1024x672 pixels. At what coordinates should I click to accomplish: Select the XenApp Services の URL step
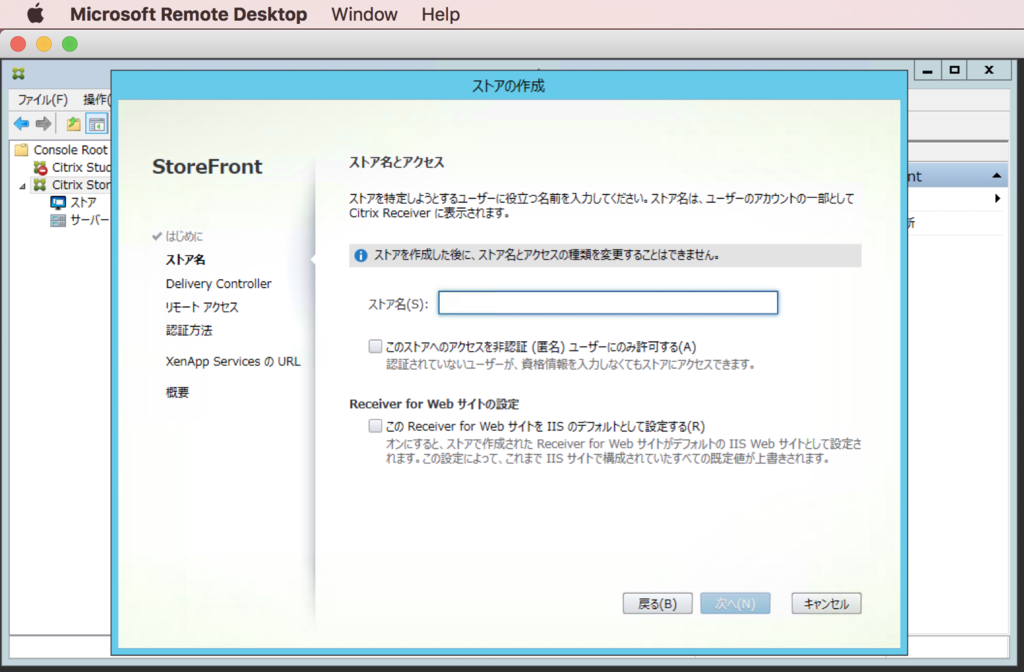click(x=232, y=361)
